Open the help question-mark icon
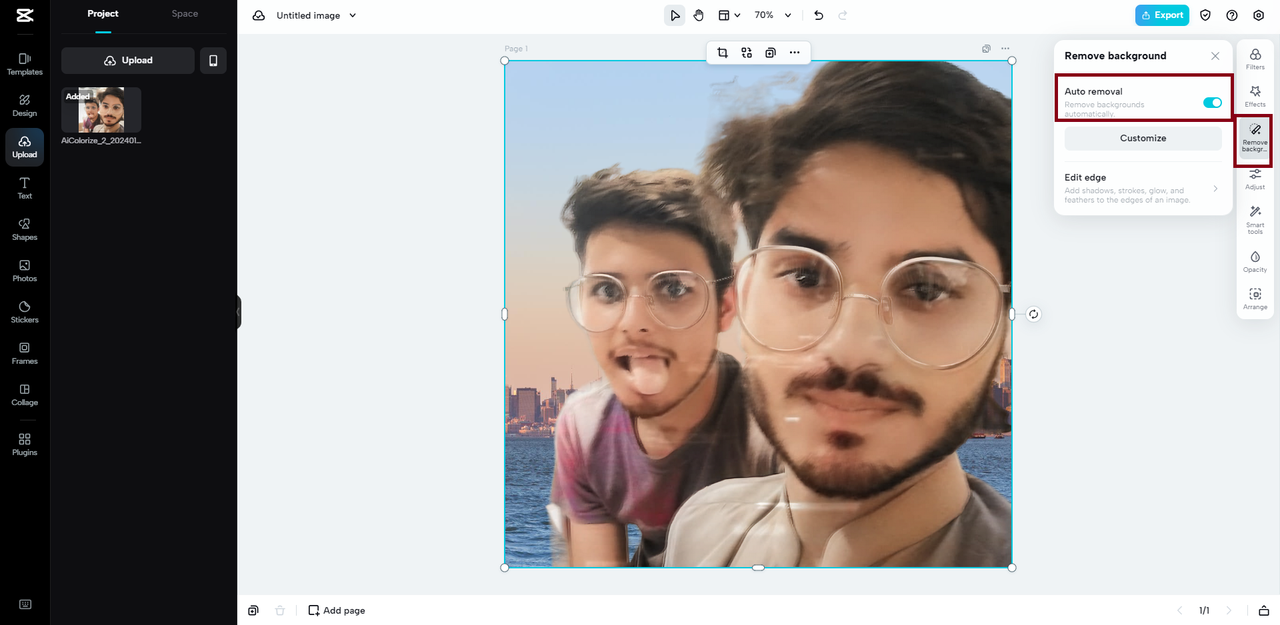The width and height of the screenshot is (1280, 625). coord(1232,15)
